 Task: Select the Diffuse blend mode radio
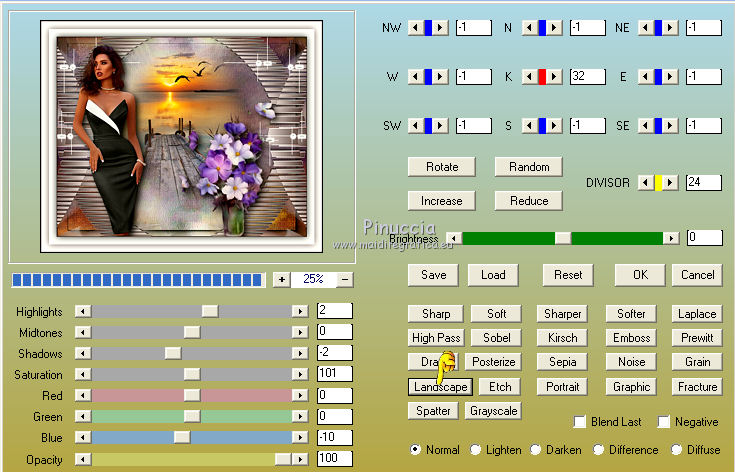(x=676, y=450)
